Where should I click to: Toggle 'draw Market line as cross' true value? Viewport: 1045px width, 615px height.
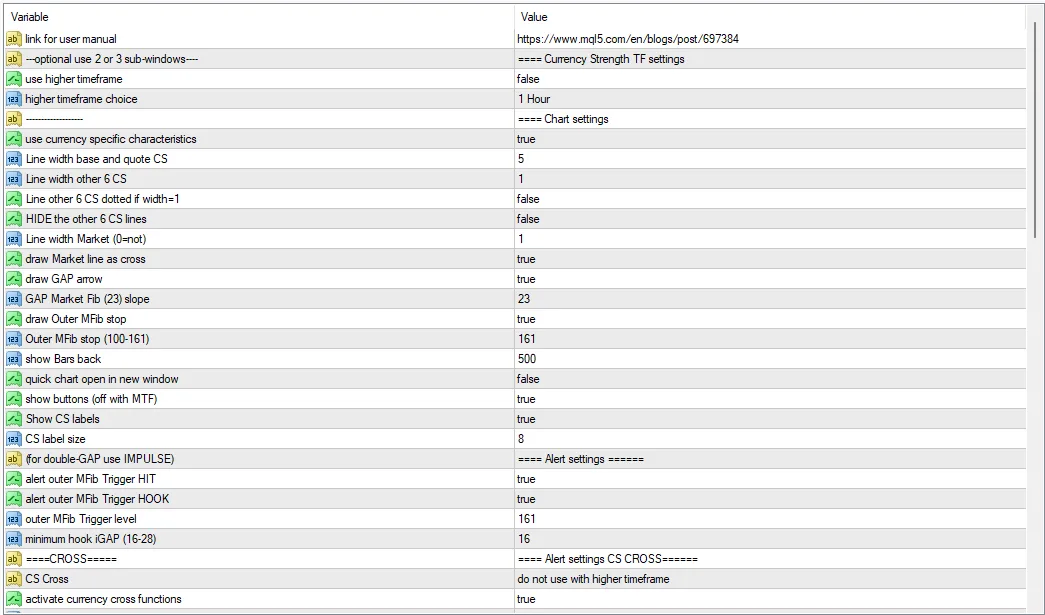click(526, 259)
